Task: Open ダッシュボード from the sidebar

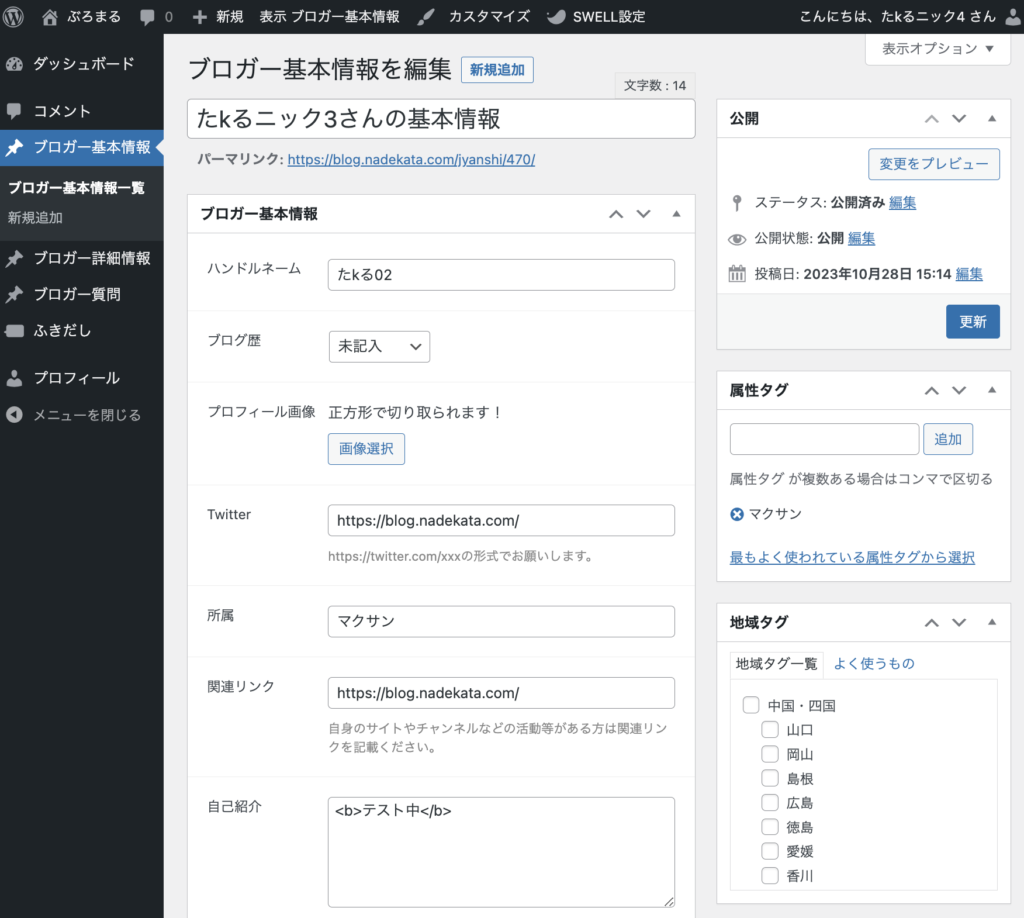Action: click(x=82, y=64)
